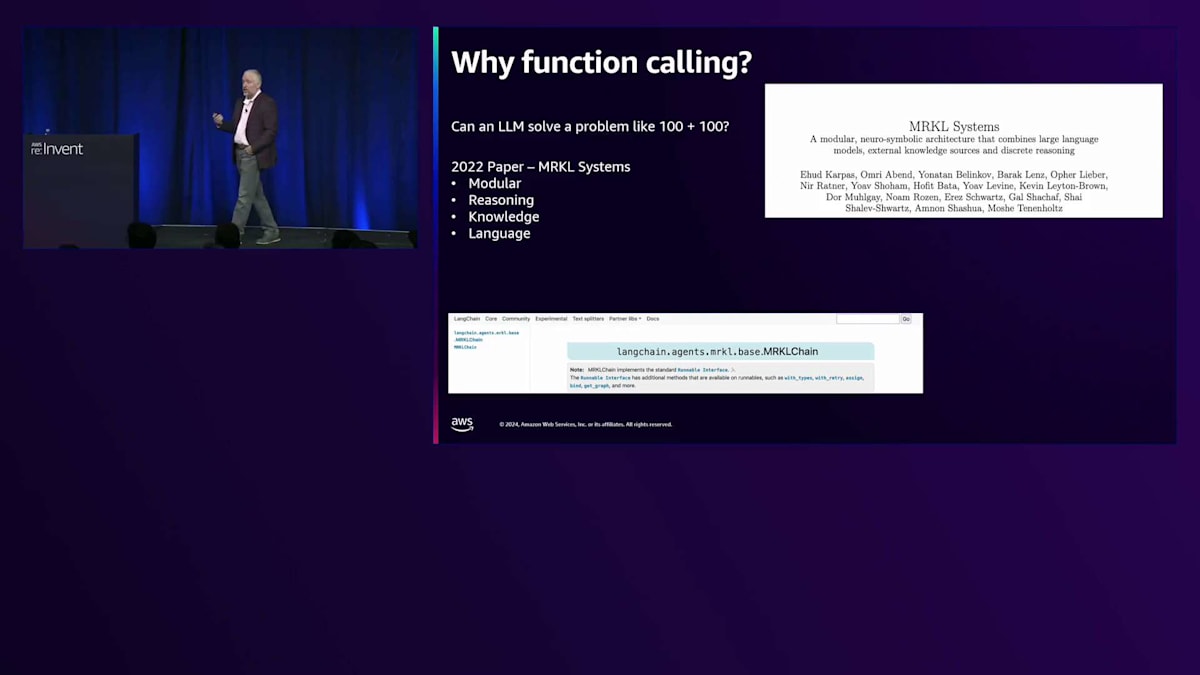Click the copyright notice in slide footer
Viewport: 1200px width, 675px height.
point(586,424)
